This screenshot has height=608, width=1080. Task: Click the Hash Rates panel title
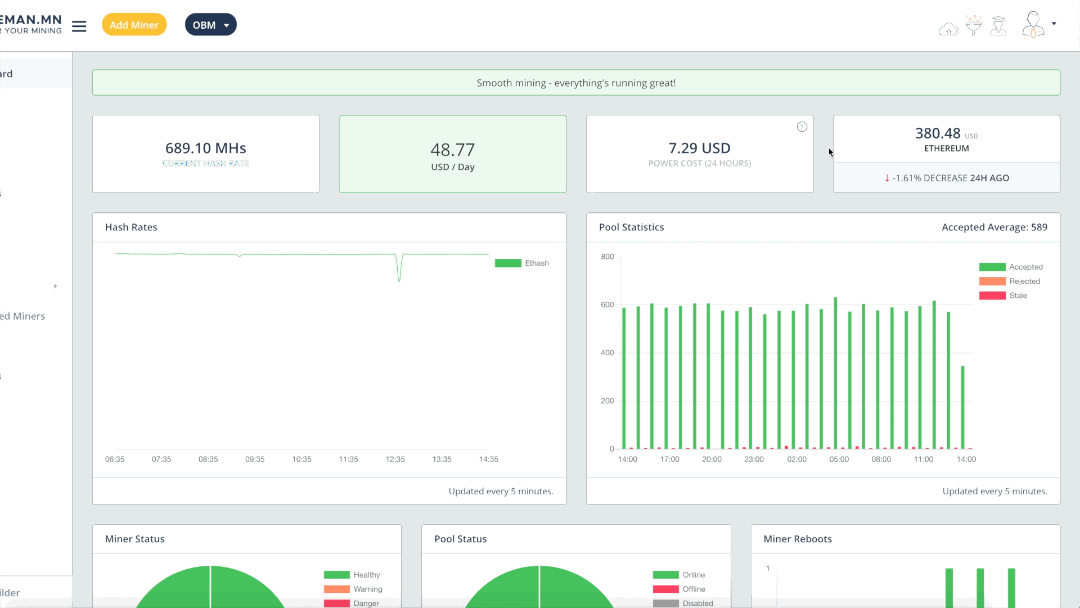131,227
